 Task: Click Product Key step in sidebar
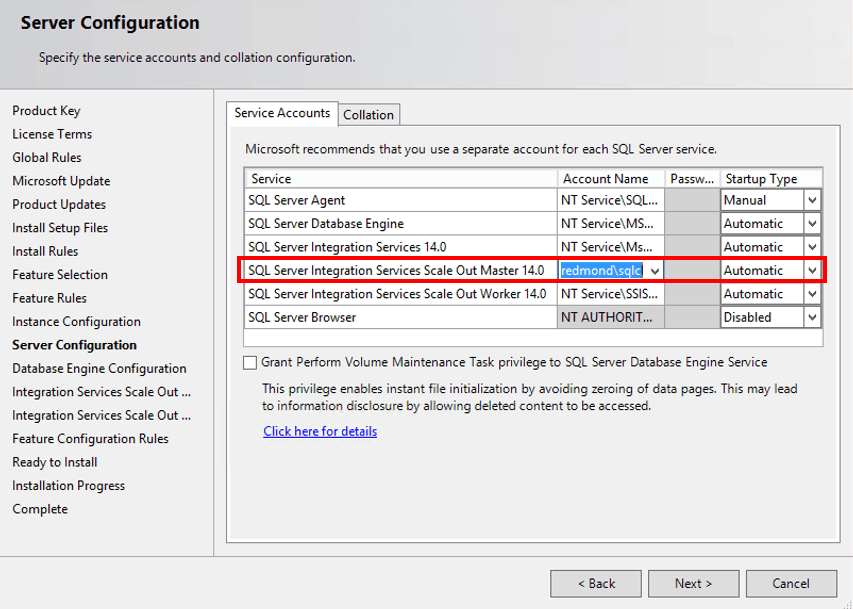46,111
